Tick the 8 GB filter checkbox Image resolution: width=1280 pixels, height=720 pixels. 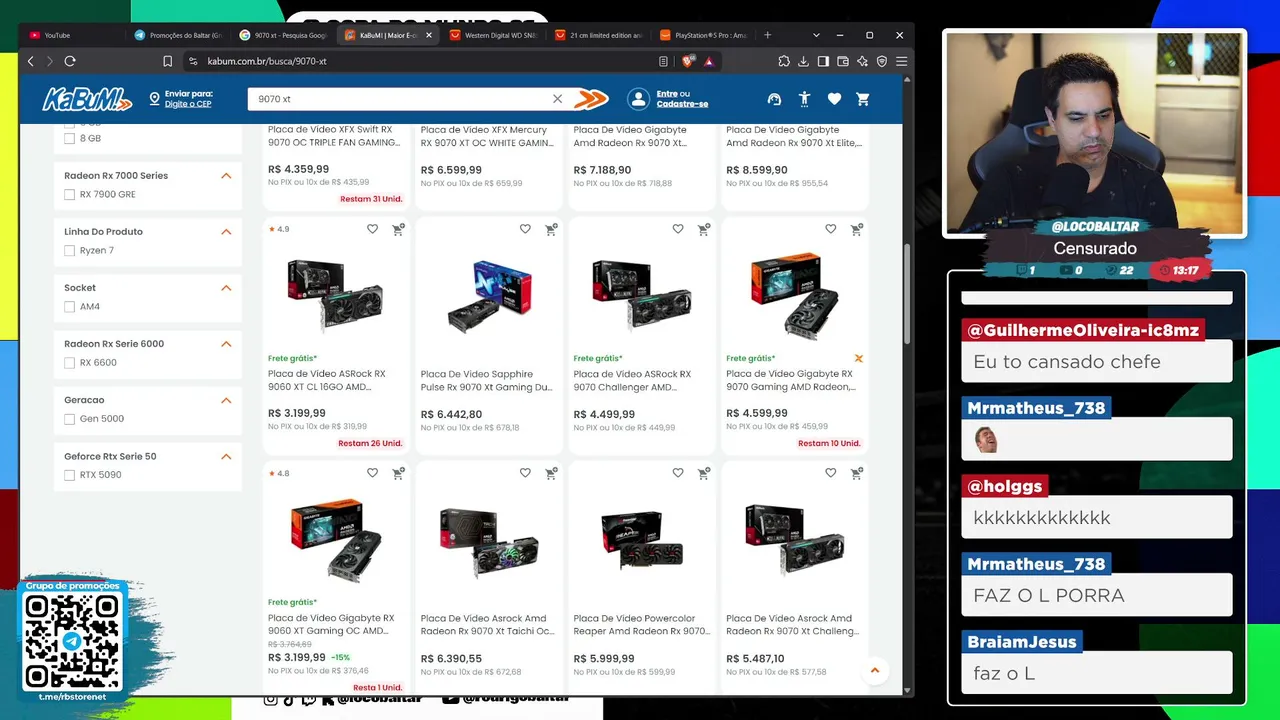pos(69,139)
